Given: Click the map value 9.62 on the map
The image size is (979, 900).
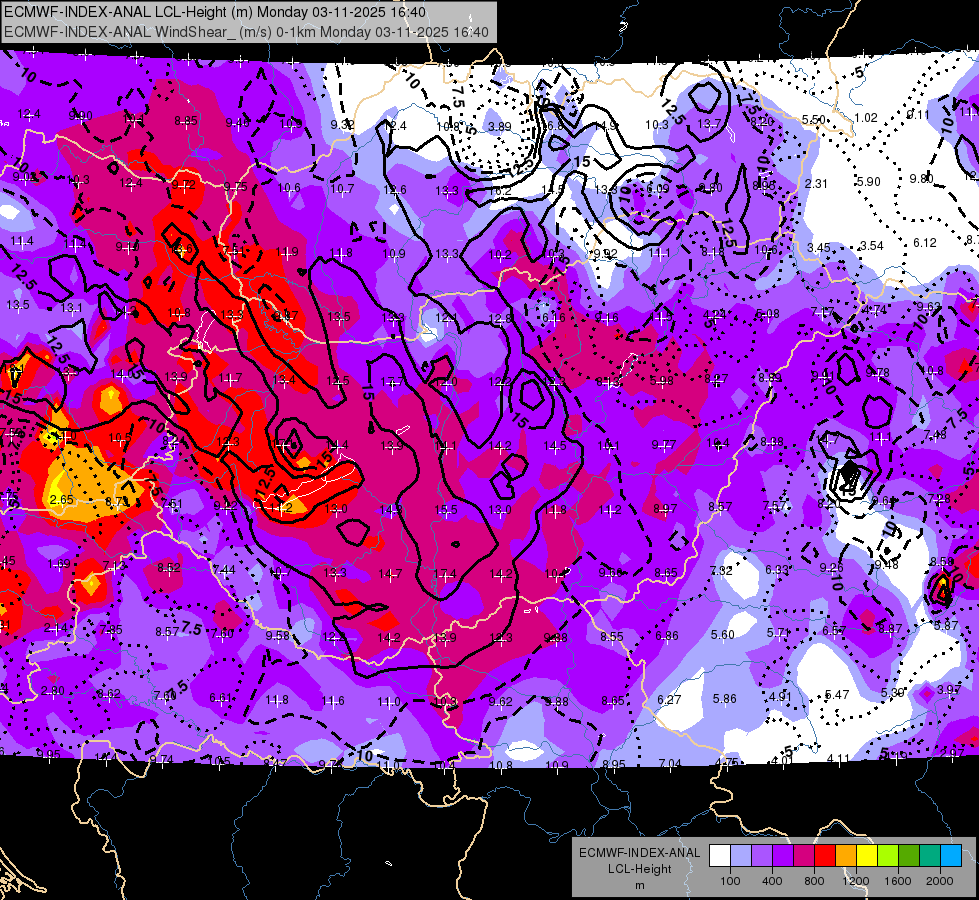Looking at the screenshot, I should 501,702.
